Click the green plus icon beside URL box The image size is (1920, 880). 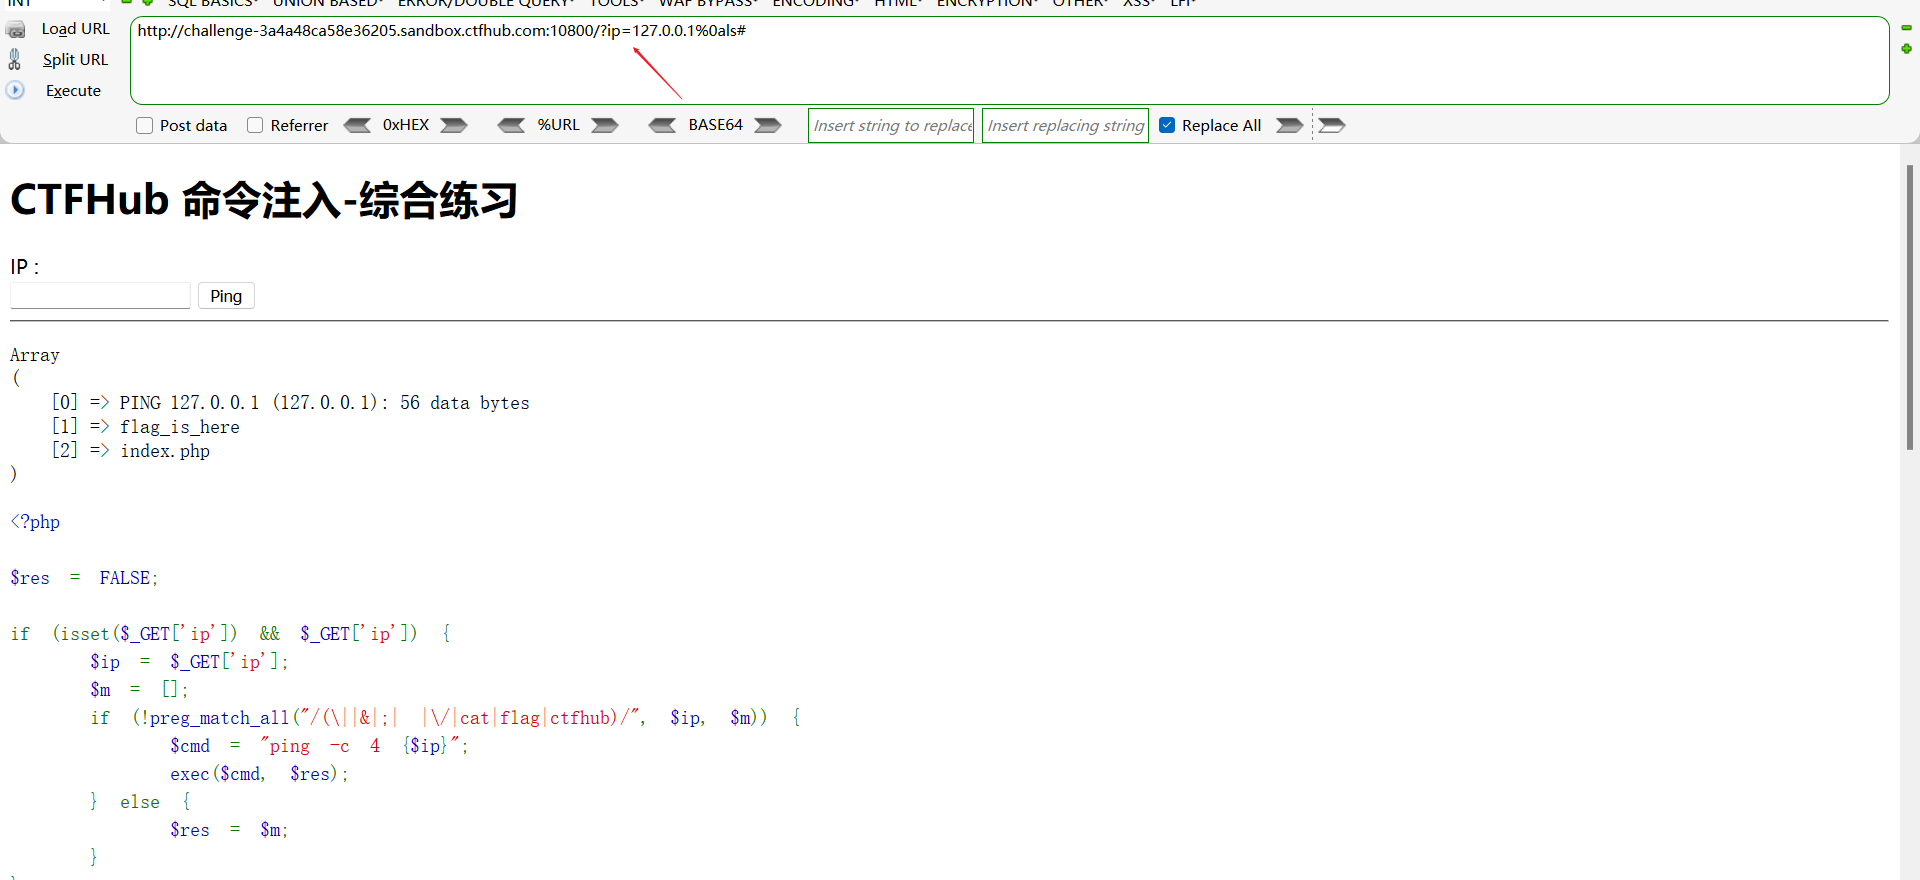click(1907, 48)
